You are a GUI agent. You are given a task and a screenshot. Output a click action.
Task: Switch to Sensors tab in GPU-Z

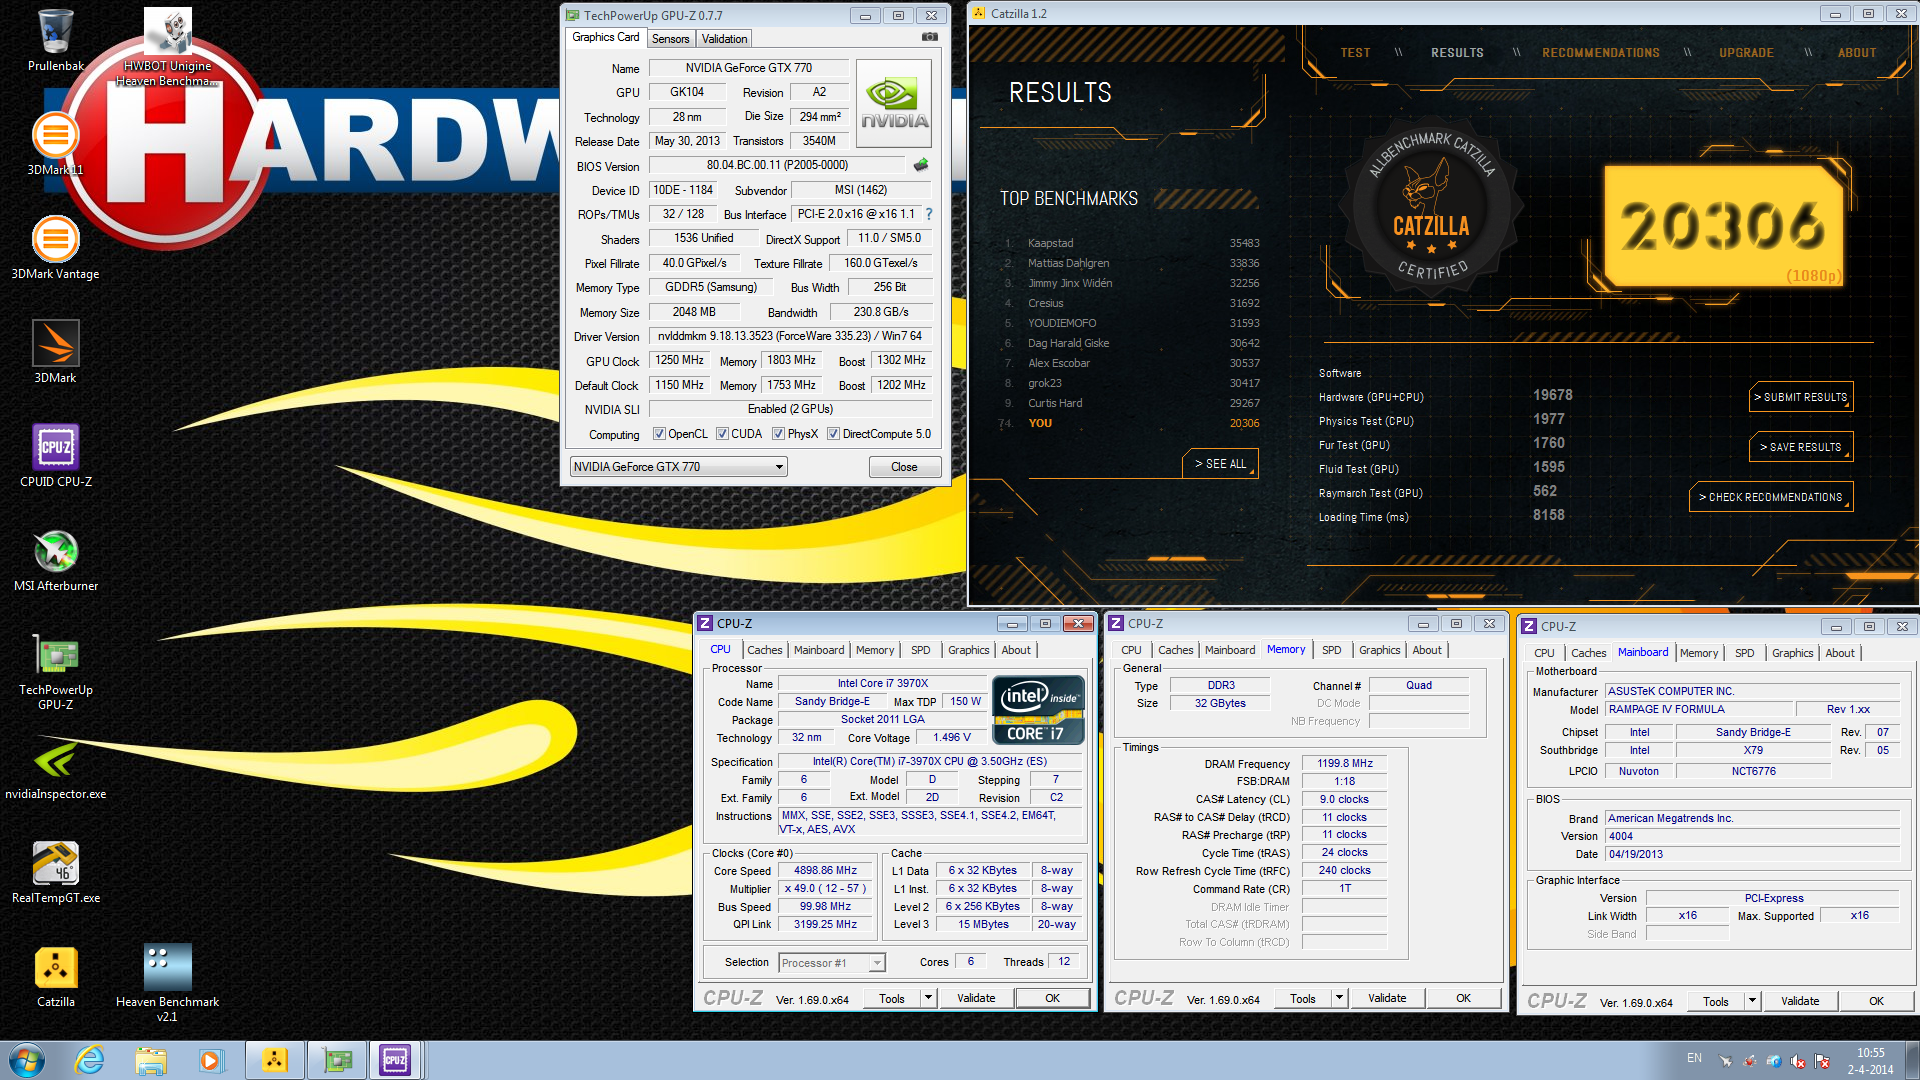click(670, 39)
